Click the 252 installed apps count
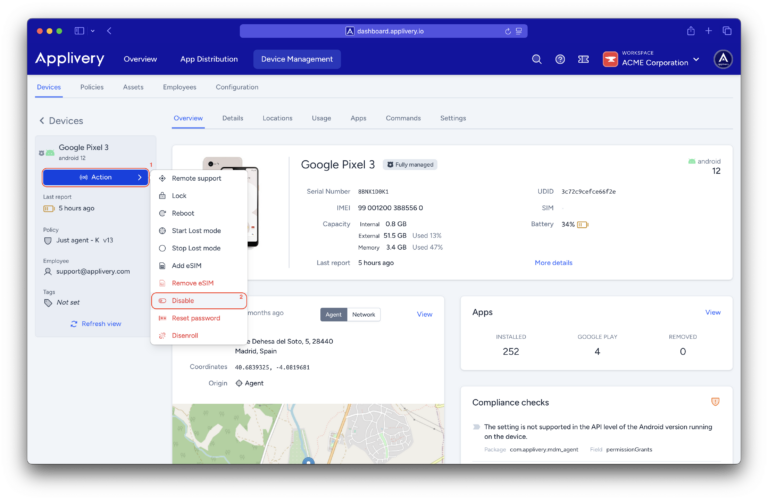The width and height of the screenshot is (768, 500). pos(511,352)
